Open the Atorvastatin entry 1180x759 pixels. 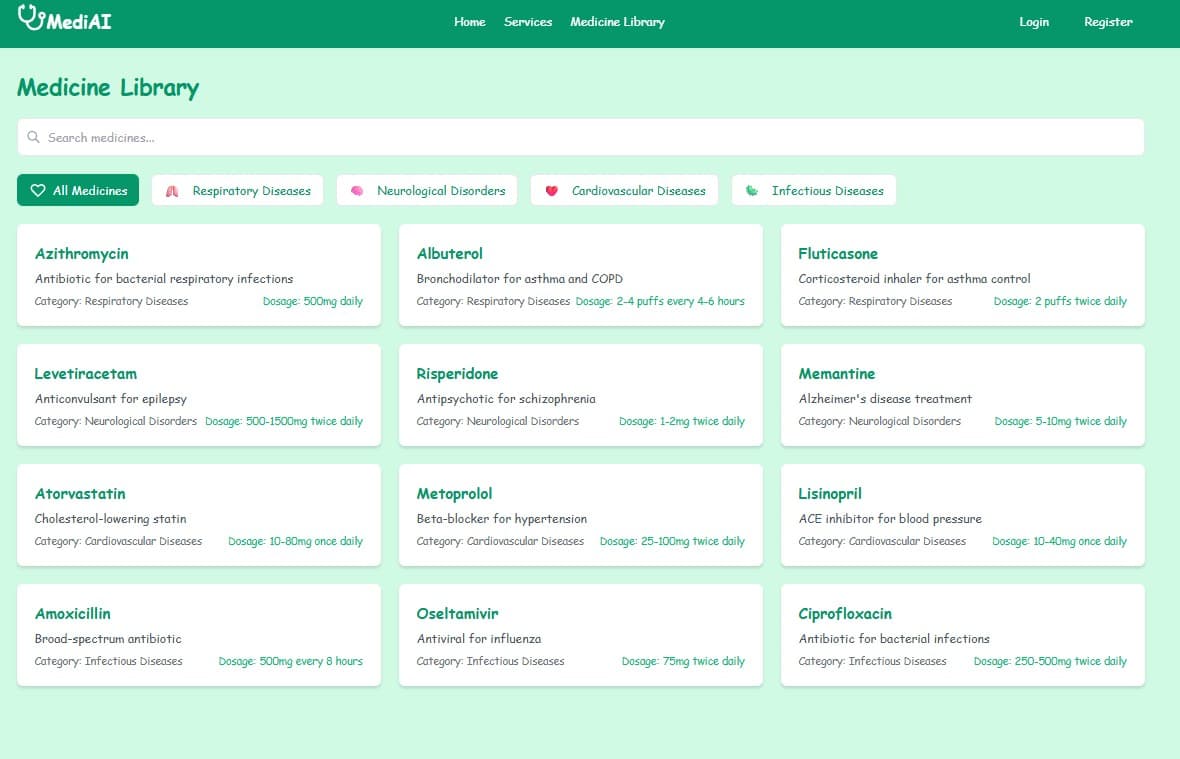pos(197,515)
